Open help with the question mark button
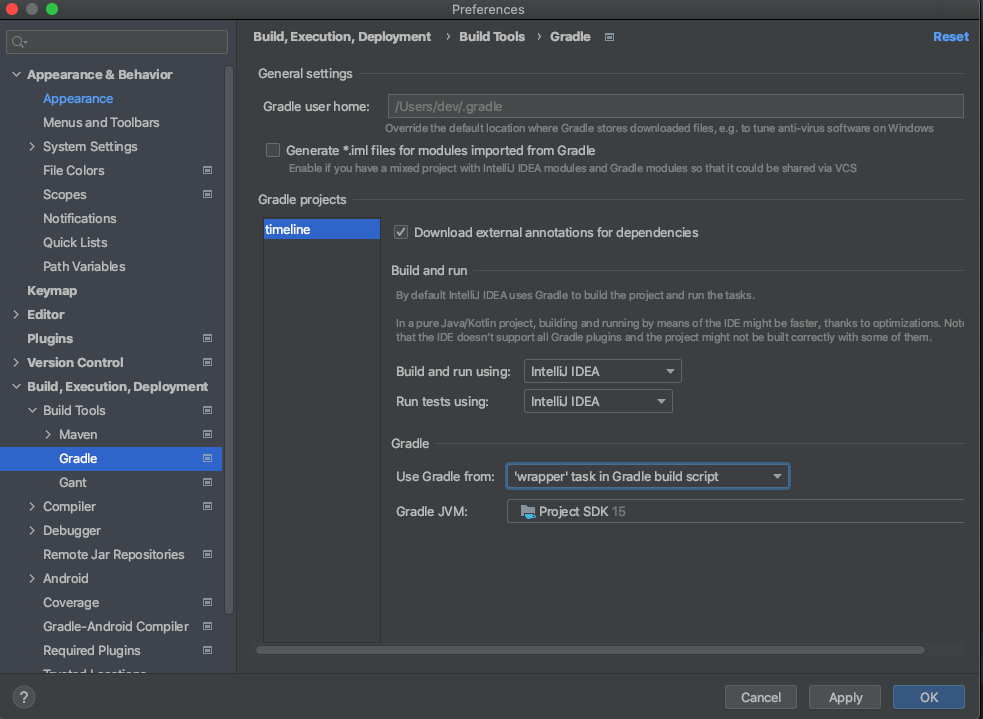This screenshot has width=983, height=719. point(24,697)
